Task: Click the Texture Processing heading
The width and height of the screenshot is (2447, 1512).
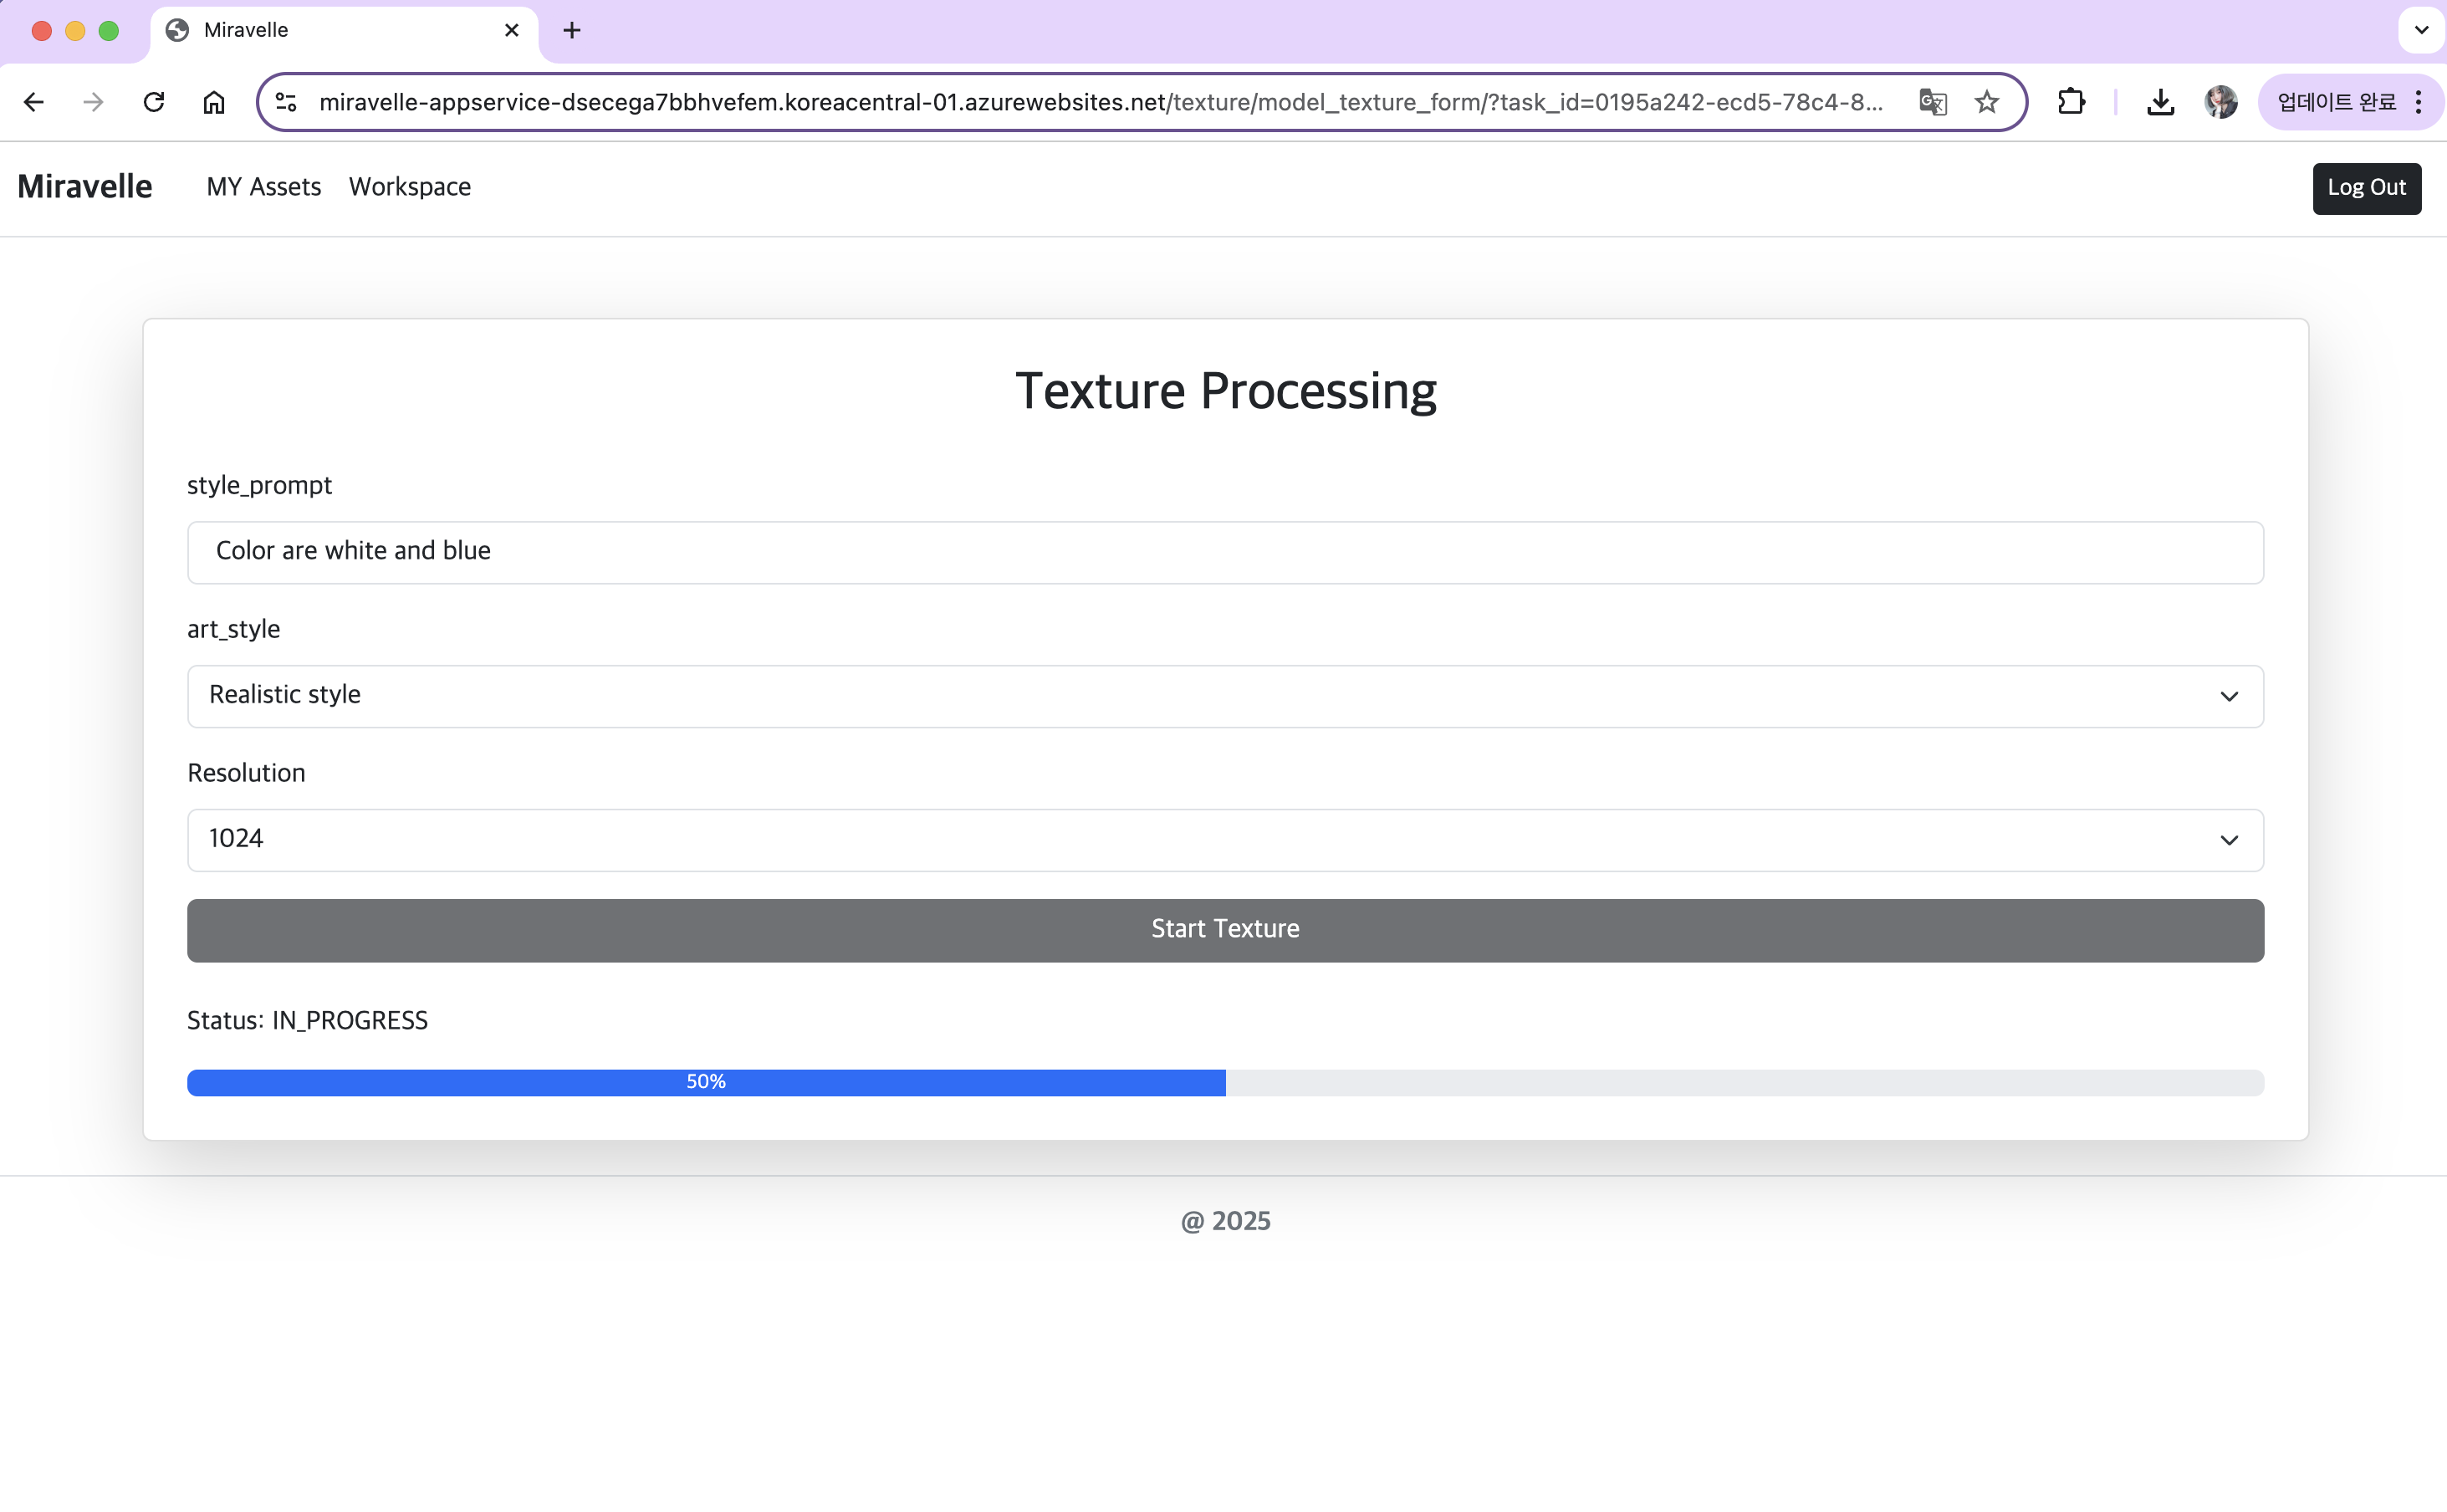Action: click(x=1225, y=391)
